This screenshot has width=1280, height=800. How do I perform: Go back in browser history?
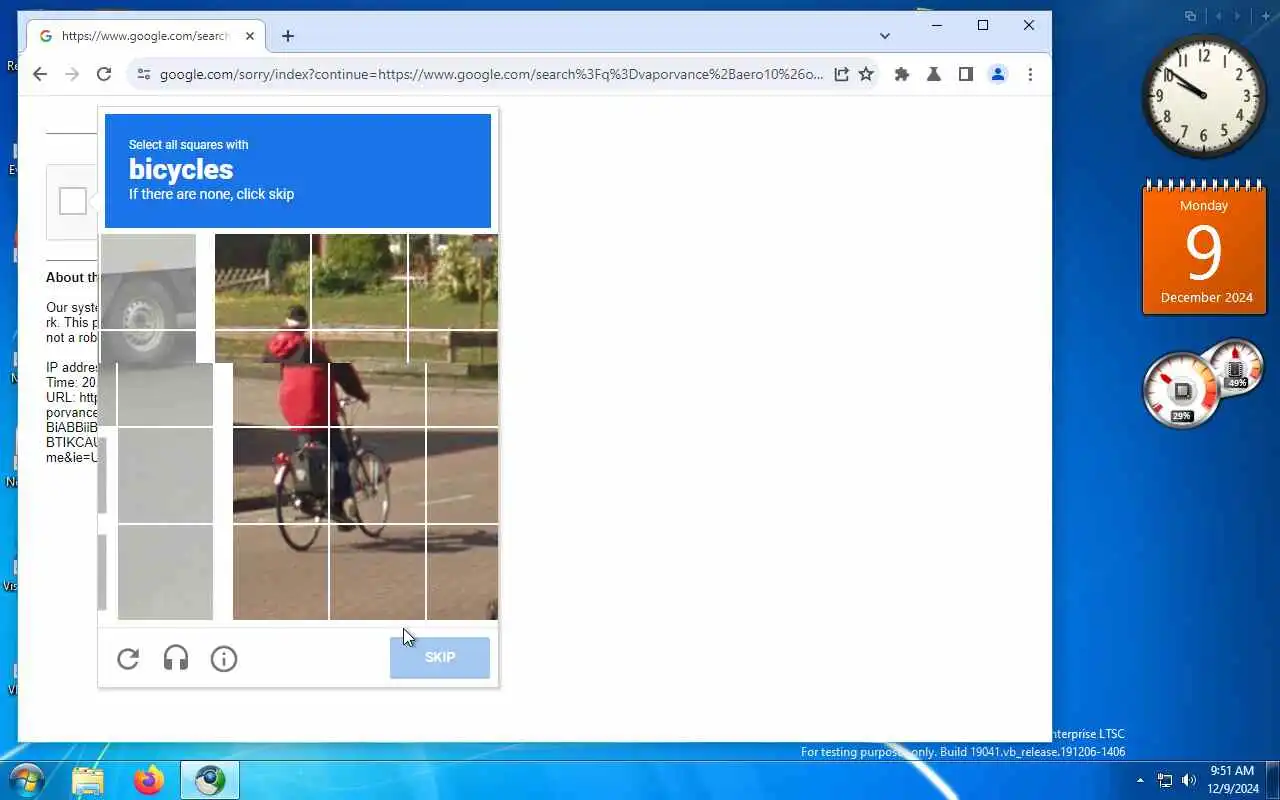point(40,74)
